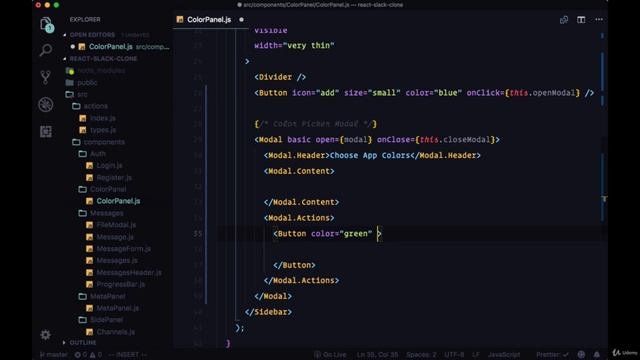Split the editor with the split icon
Viewport: 640px width, 360px height.
pyautogui.click(x=581, y=20)
